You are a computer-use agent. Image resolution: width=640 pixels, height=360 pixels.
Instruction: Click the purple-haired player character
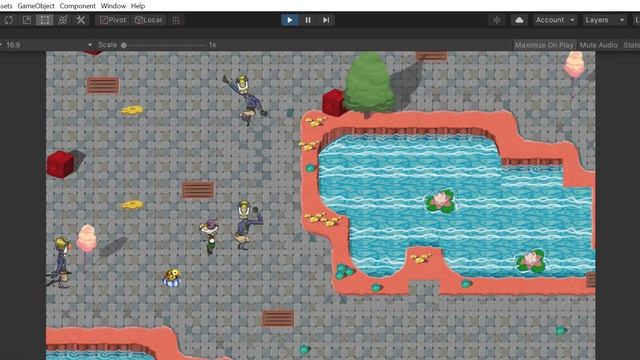point(210,236)
